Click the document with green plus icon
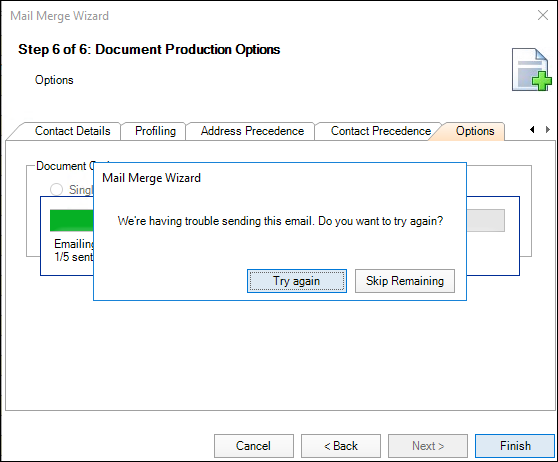The width and height of the screenshot is (558, 462). (x=532, y=69)
